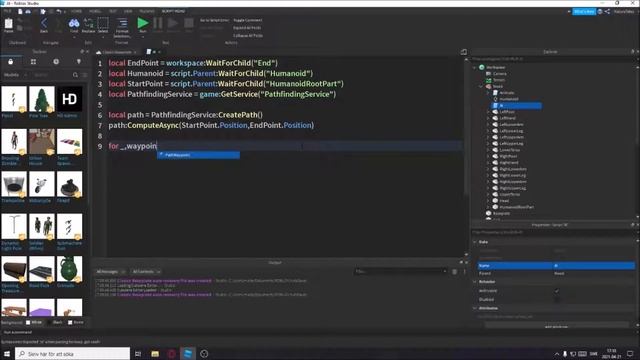Click Collapse All Folds
The image size is (640, 360).
point(248,36)
